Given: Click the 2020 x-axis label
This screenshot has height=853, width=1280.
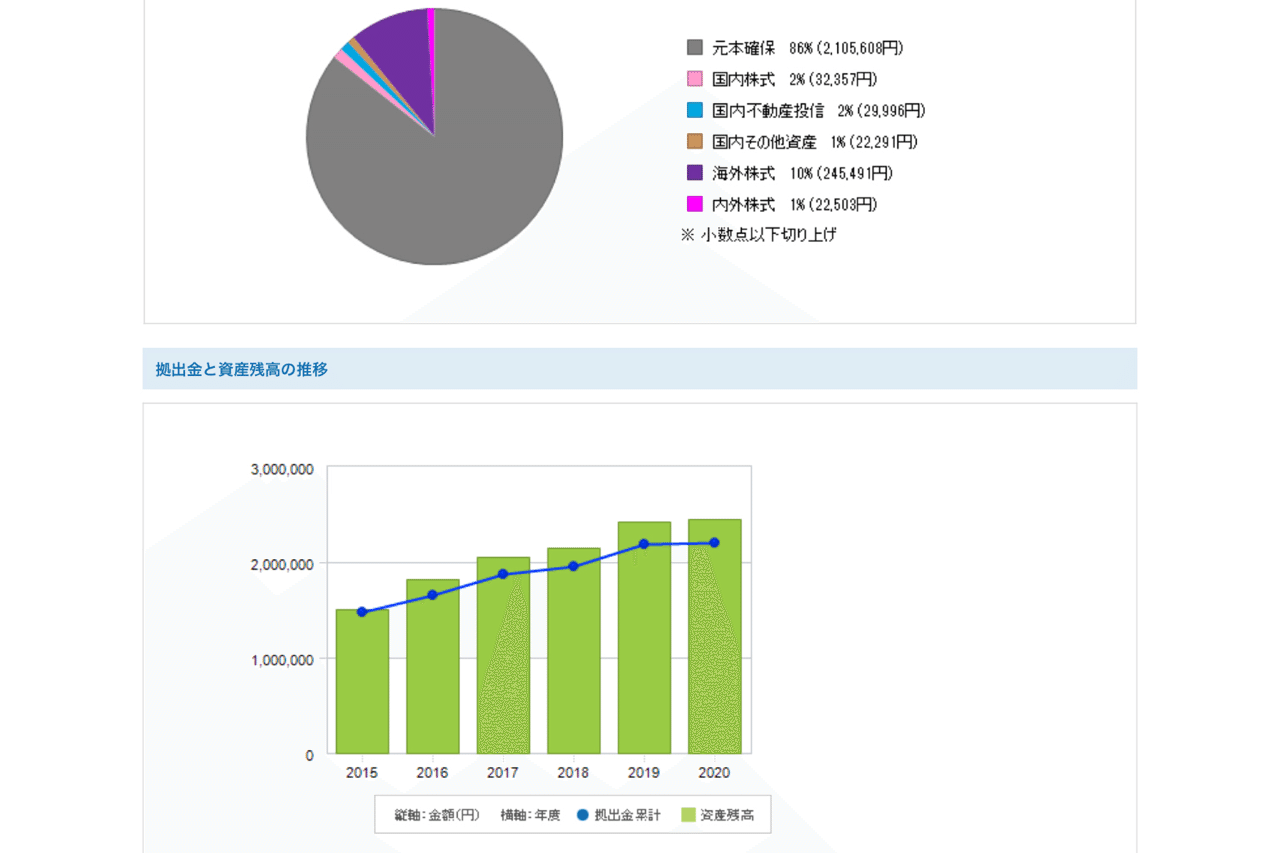Looking at the screenshot, I should pos(714,773).
